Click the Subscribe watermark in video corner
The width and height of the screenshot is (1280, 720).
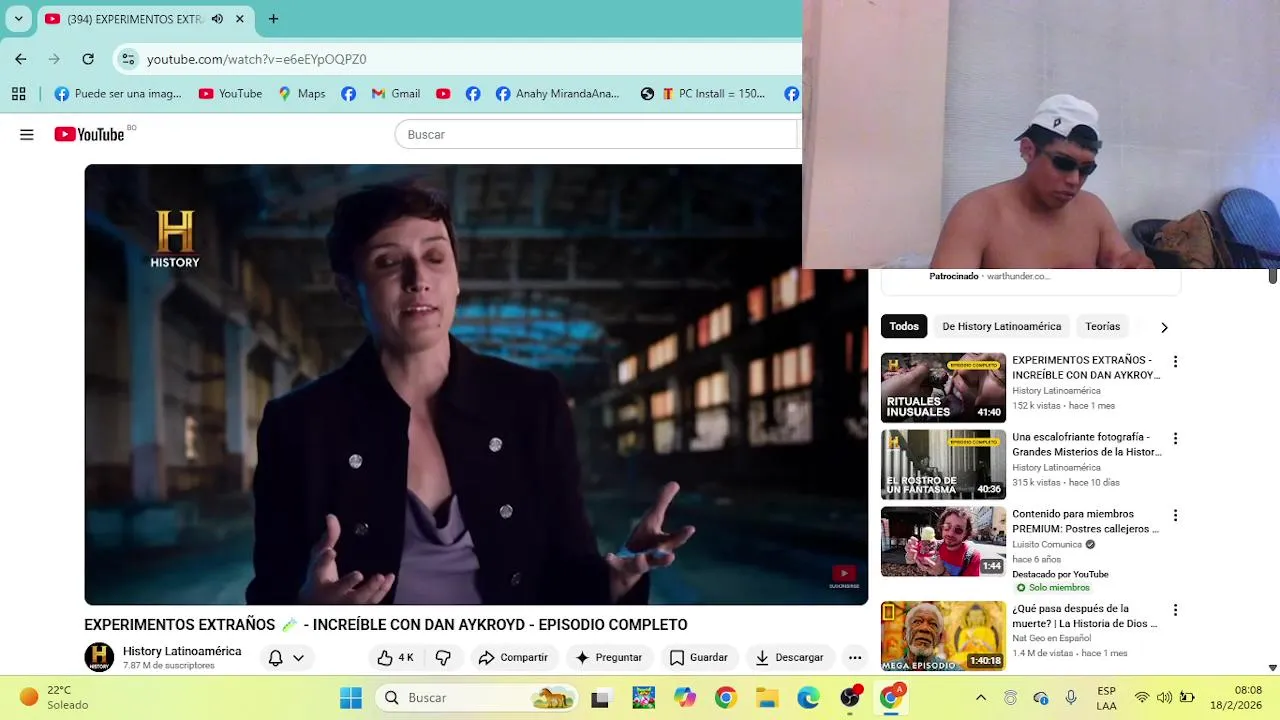click(x=844, y=577)
